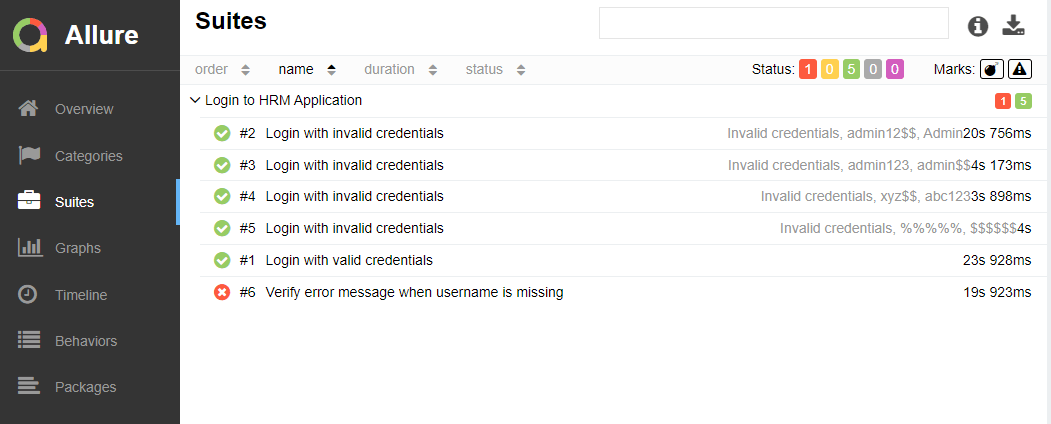Open Overview via the home icon
1051x424 pixels.
pyautogui.click(x=29, y=108)
